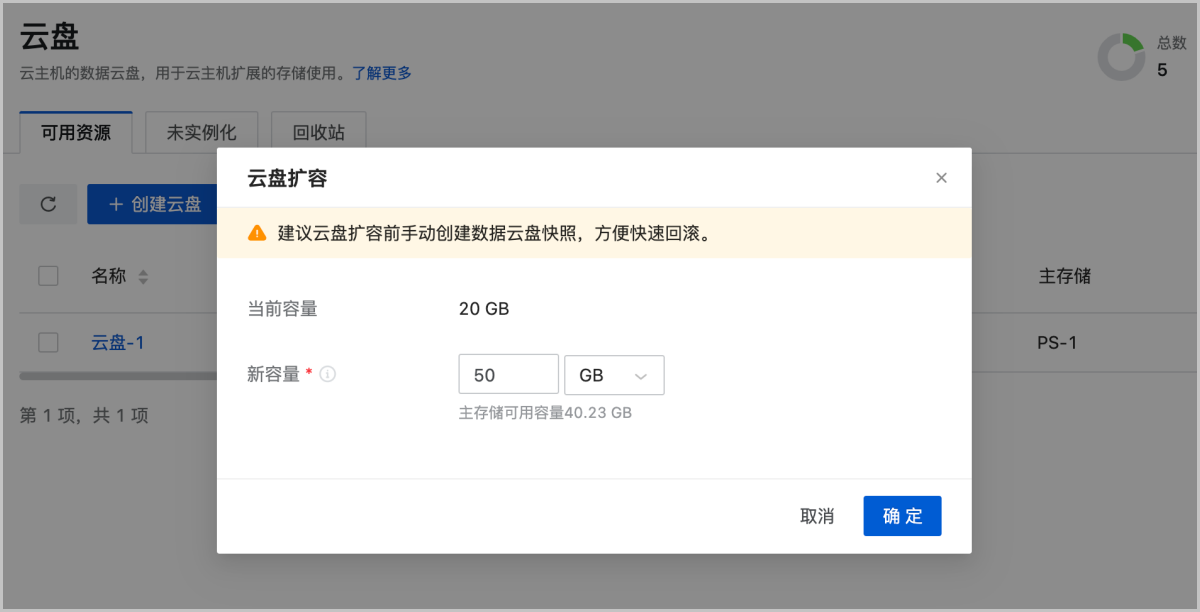Click the 取消 button
Viewport: 1200px width, 612px height.
[x=817, y=516]
